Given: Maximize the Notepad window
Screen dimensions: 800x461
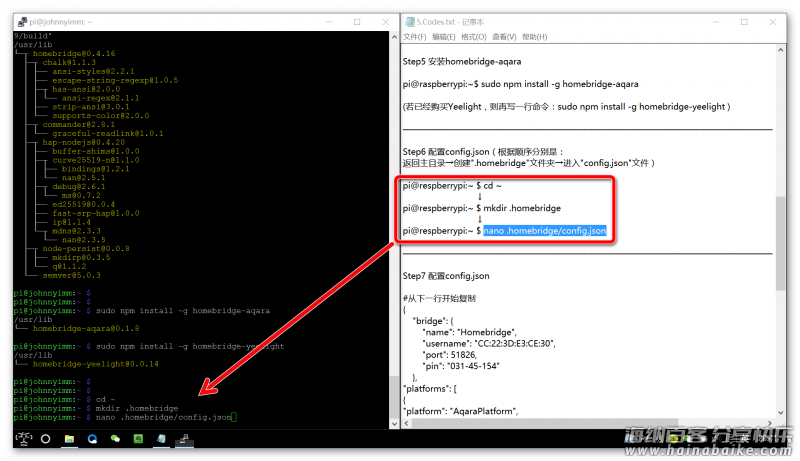Looking at the screenshot, I should coord(744,22).
